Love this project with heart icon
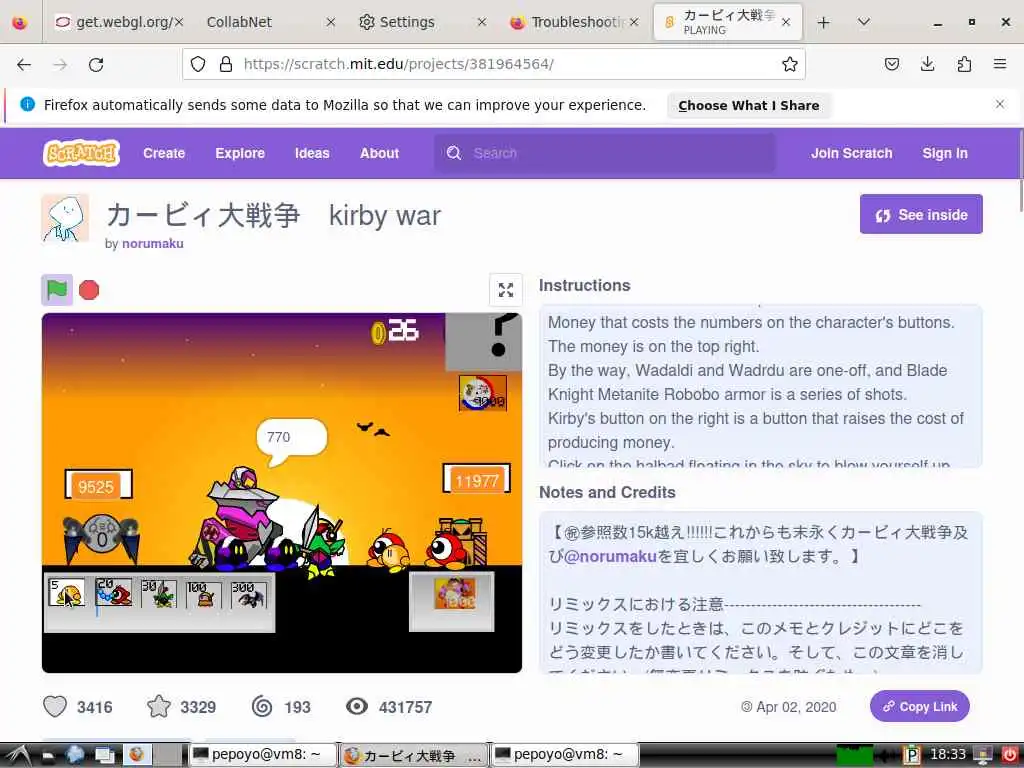The width and height of the screenshot is (1024, 768). point(55,707)
